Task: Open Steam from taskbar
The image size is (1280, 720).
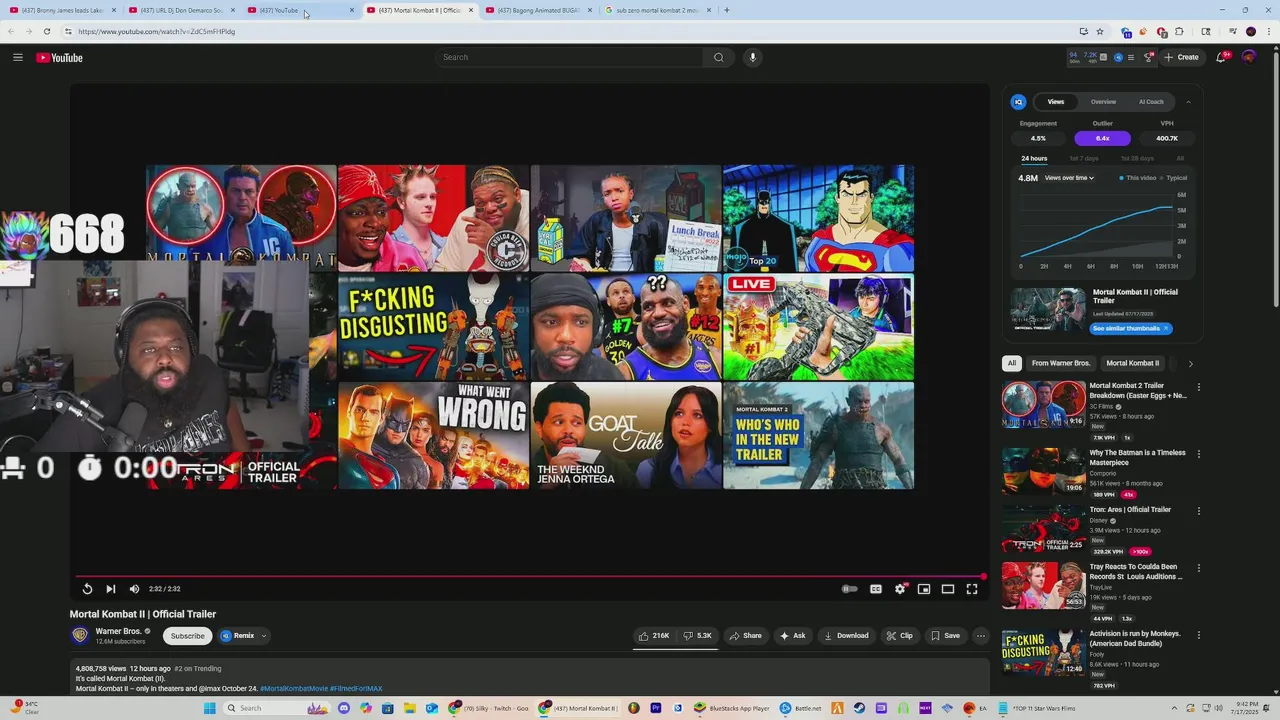Action: 859,708
